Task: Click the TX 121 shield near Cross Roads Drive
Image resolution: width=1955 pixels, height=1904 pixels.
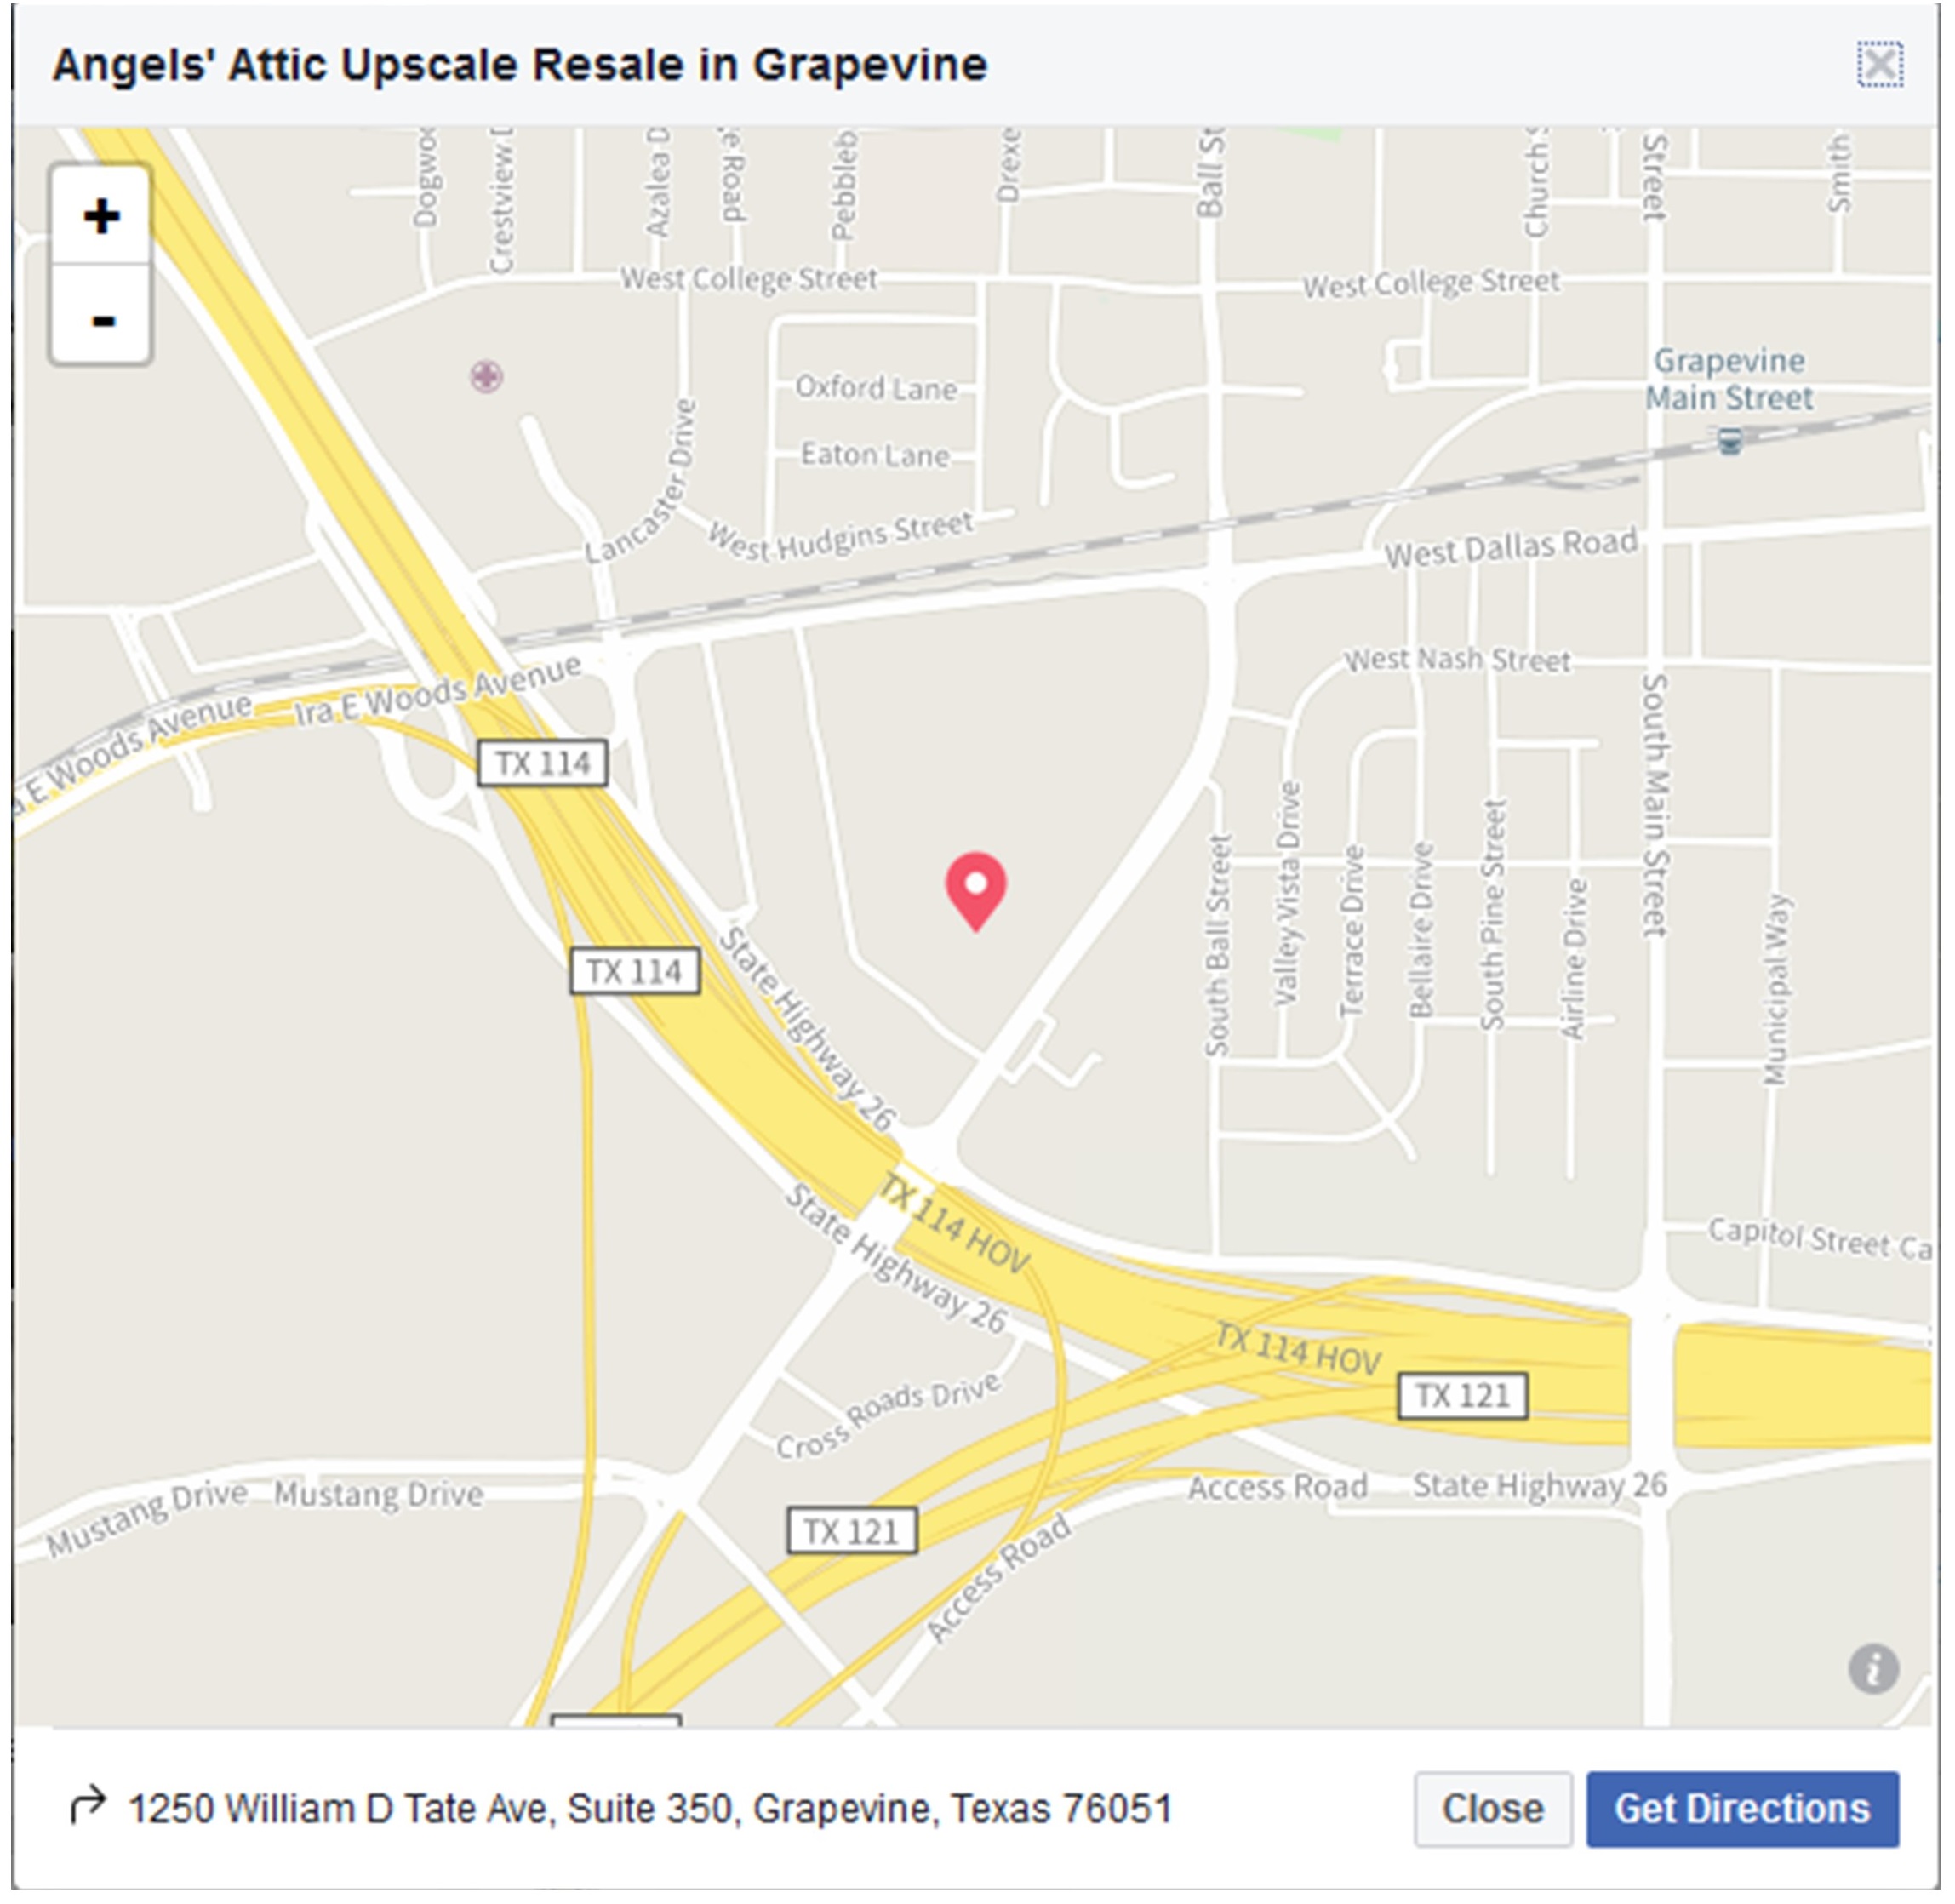Action: (852, 1531)
